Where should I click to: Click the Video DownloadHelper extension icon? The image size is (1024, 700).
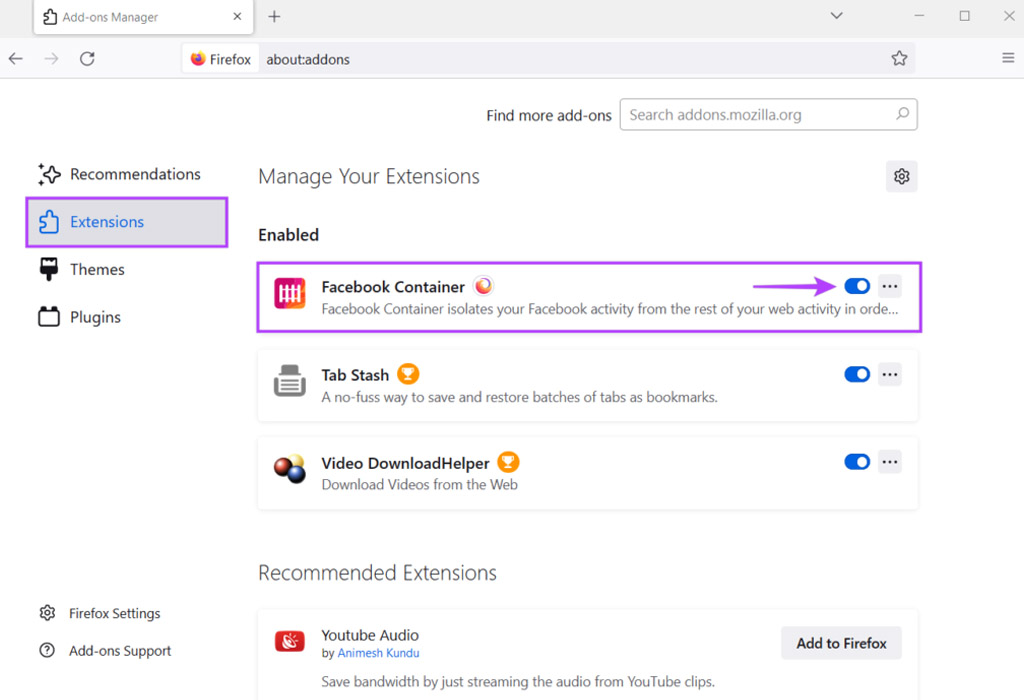[290, 470]
